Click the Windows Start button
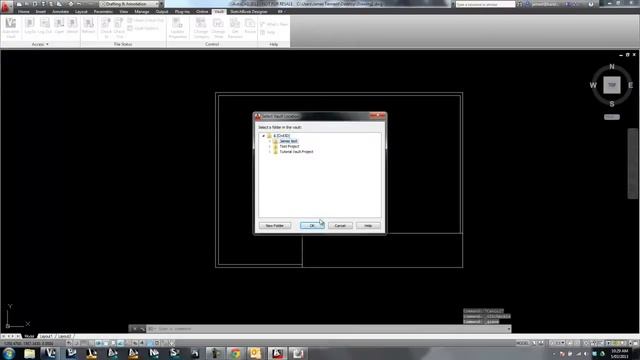This screenshot has height=360, width=640. 9,353
